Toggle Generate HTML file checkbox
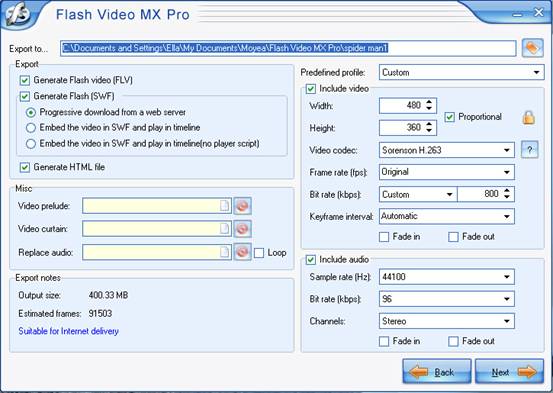This screenshot has width=553, height=393. tap(25, 167)
